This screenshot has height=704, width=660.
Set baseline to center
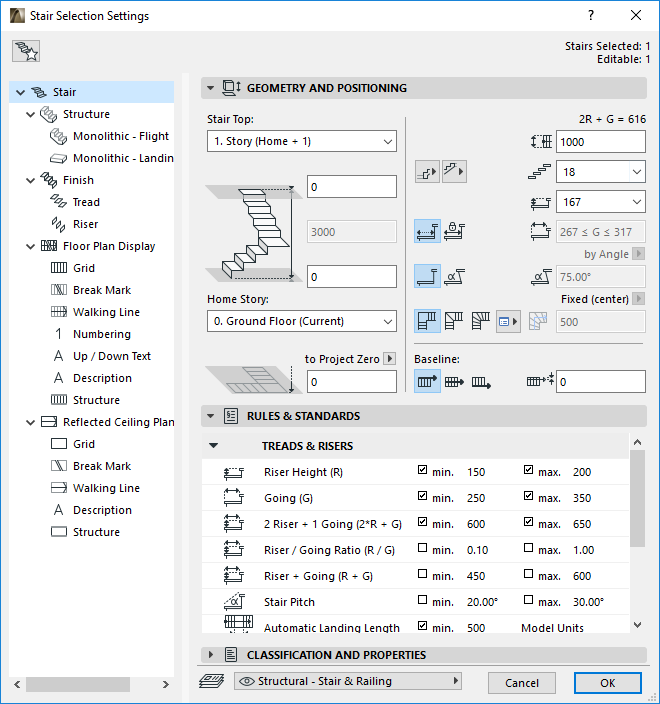(454, 381)
